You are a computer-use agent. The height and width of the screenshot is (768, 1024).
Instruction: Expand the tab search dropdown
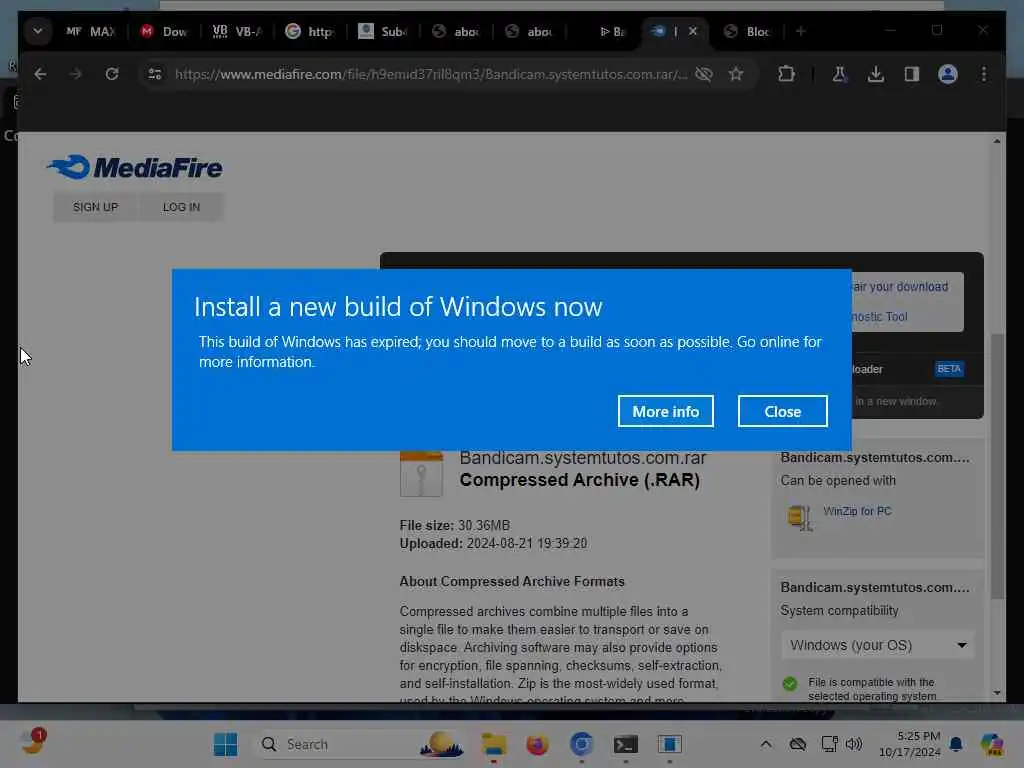pos(38,31)
